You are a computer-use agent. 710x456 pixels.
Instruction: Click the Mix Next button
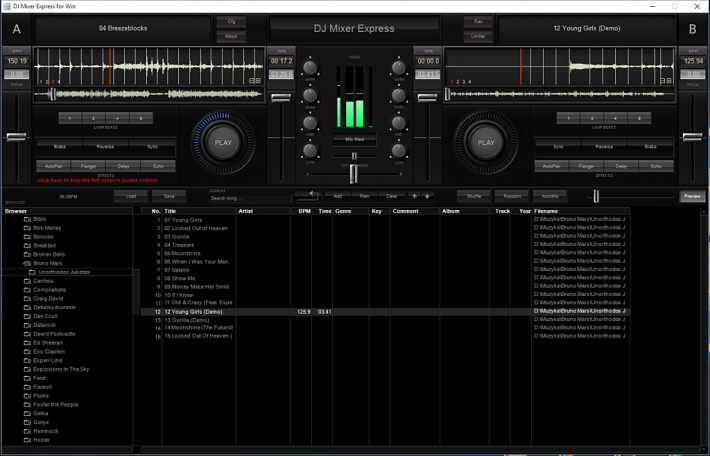[x=355, y=139]
